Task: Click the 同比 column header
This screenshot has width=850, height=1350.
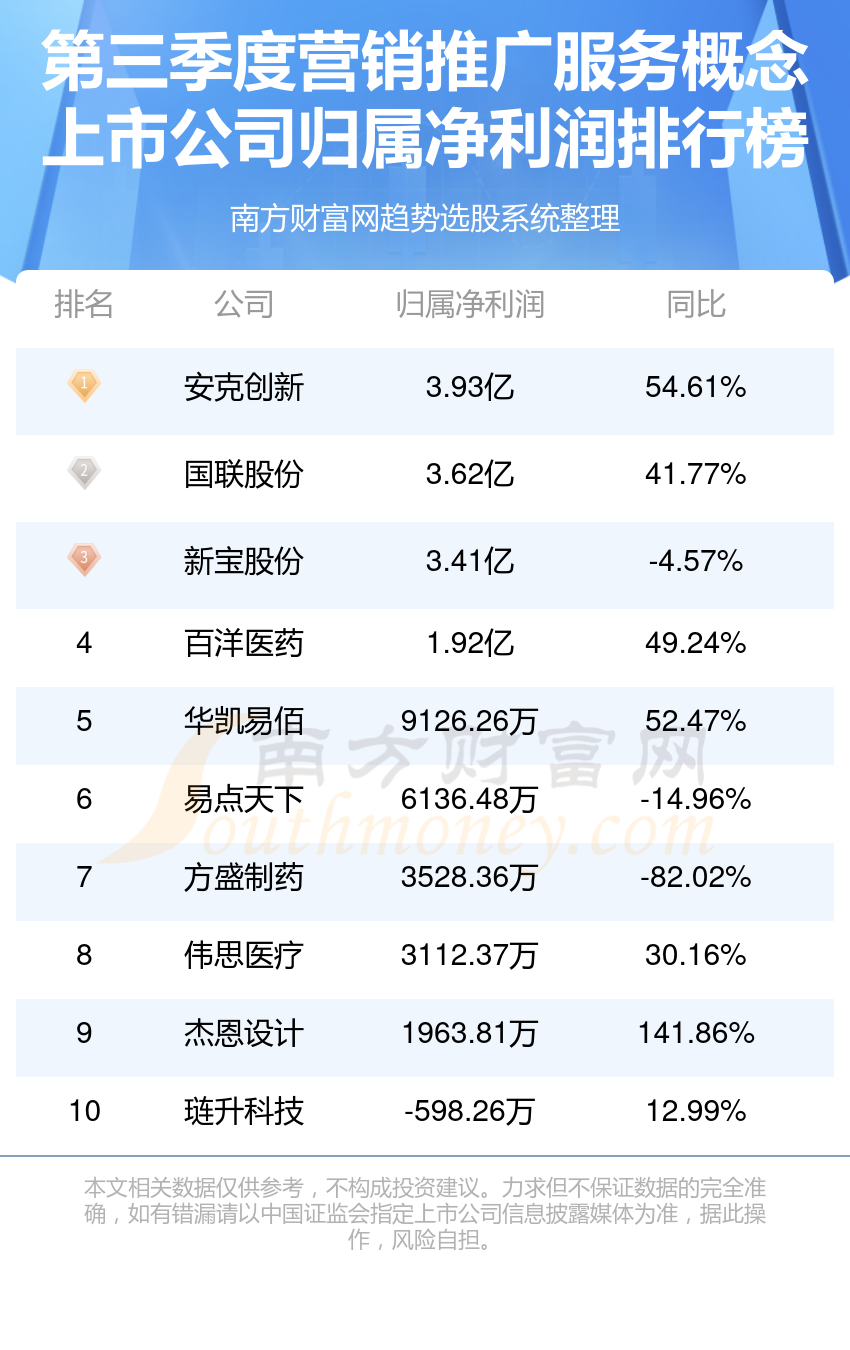Action: coord(696,304)
